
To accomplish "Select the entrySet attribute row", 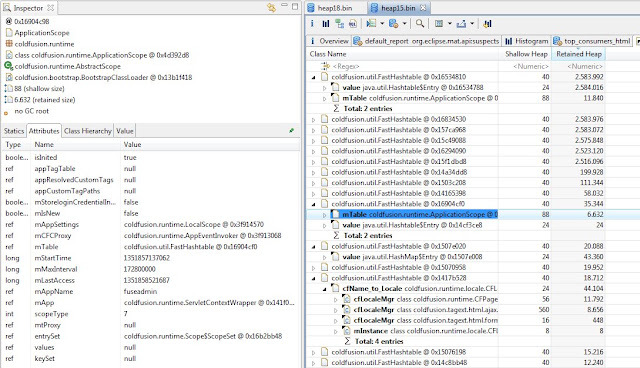I will 150,336.
